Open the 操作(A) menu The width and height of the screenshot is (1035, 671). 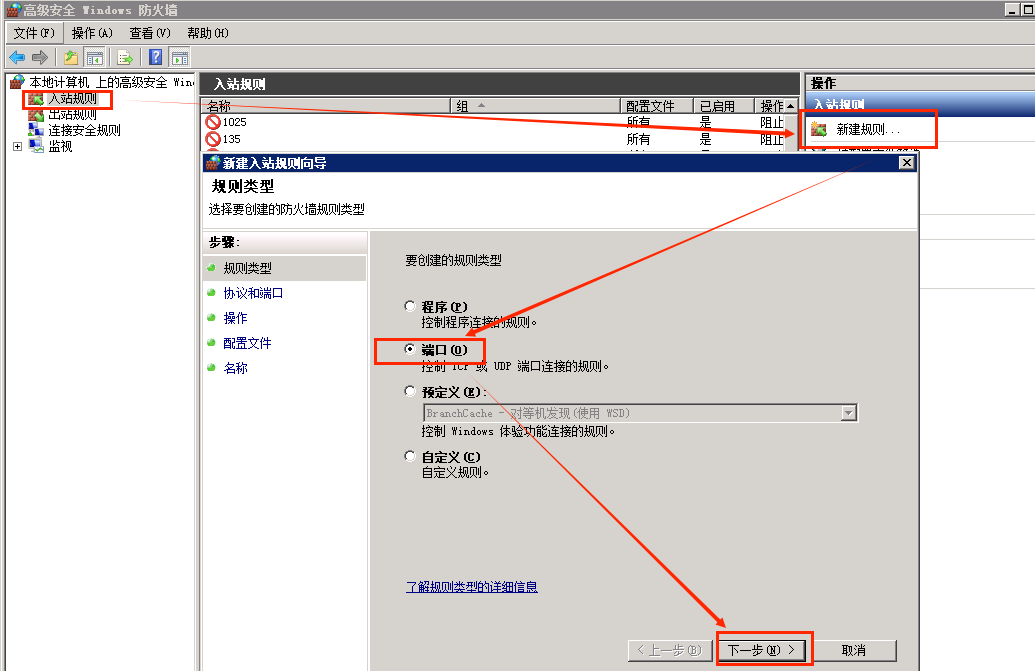(92, 33)
